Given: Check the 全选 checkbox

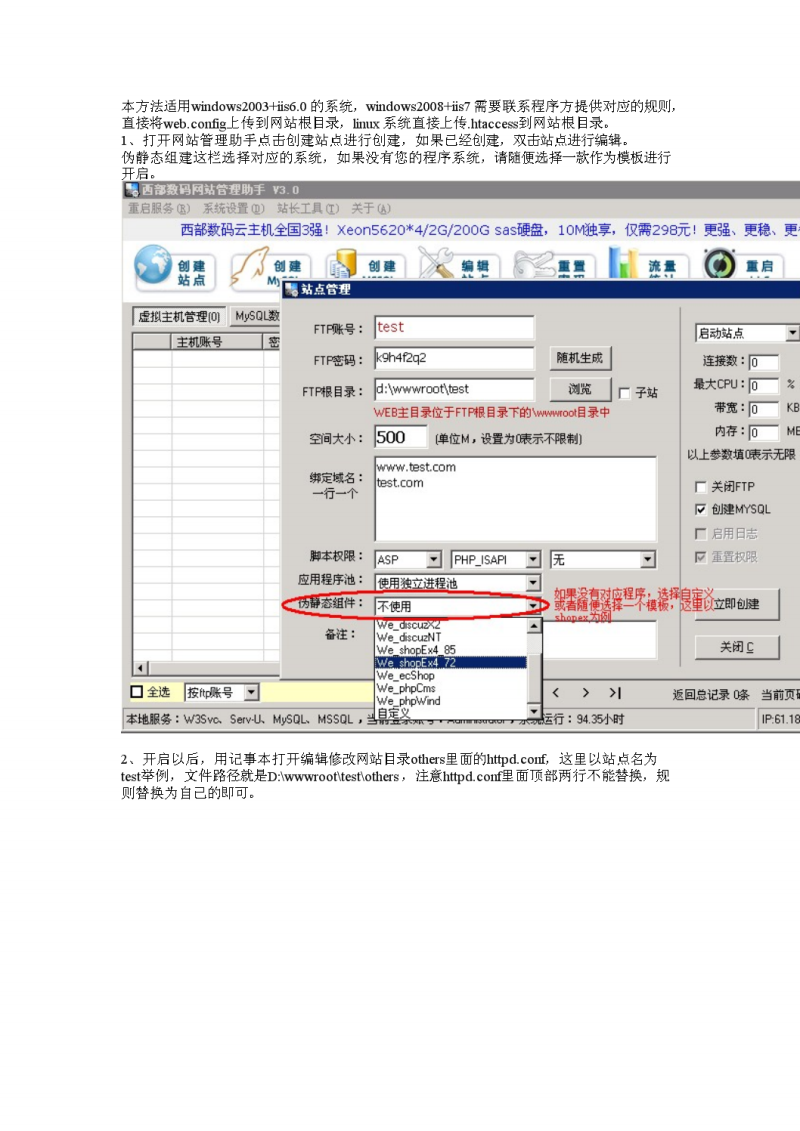Looking at the screenshot, I should (x=136, y=692).
